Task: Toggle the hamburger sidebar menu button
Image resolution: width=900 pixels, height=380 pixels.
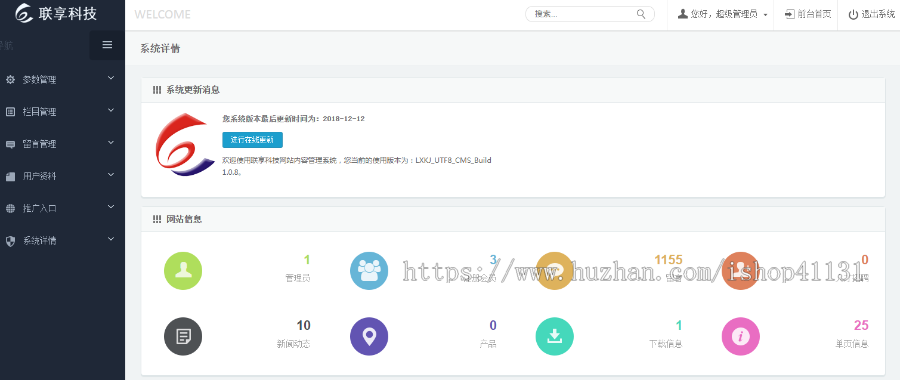Action: click(x=107, y=45)
